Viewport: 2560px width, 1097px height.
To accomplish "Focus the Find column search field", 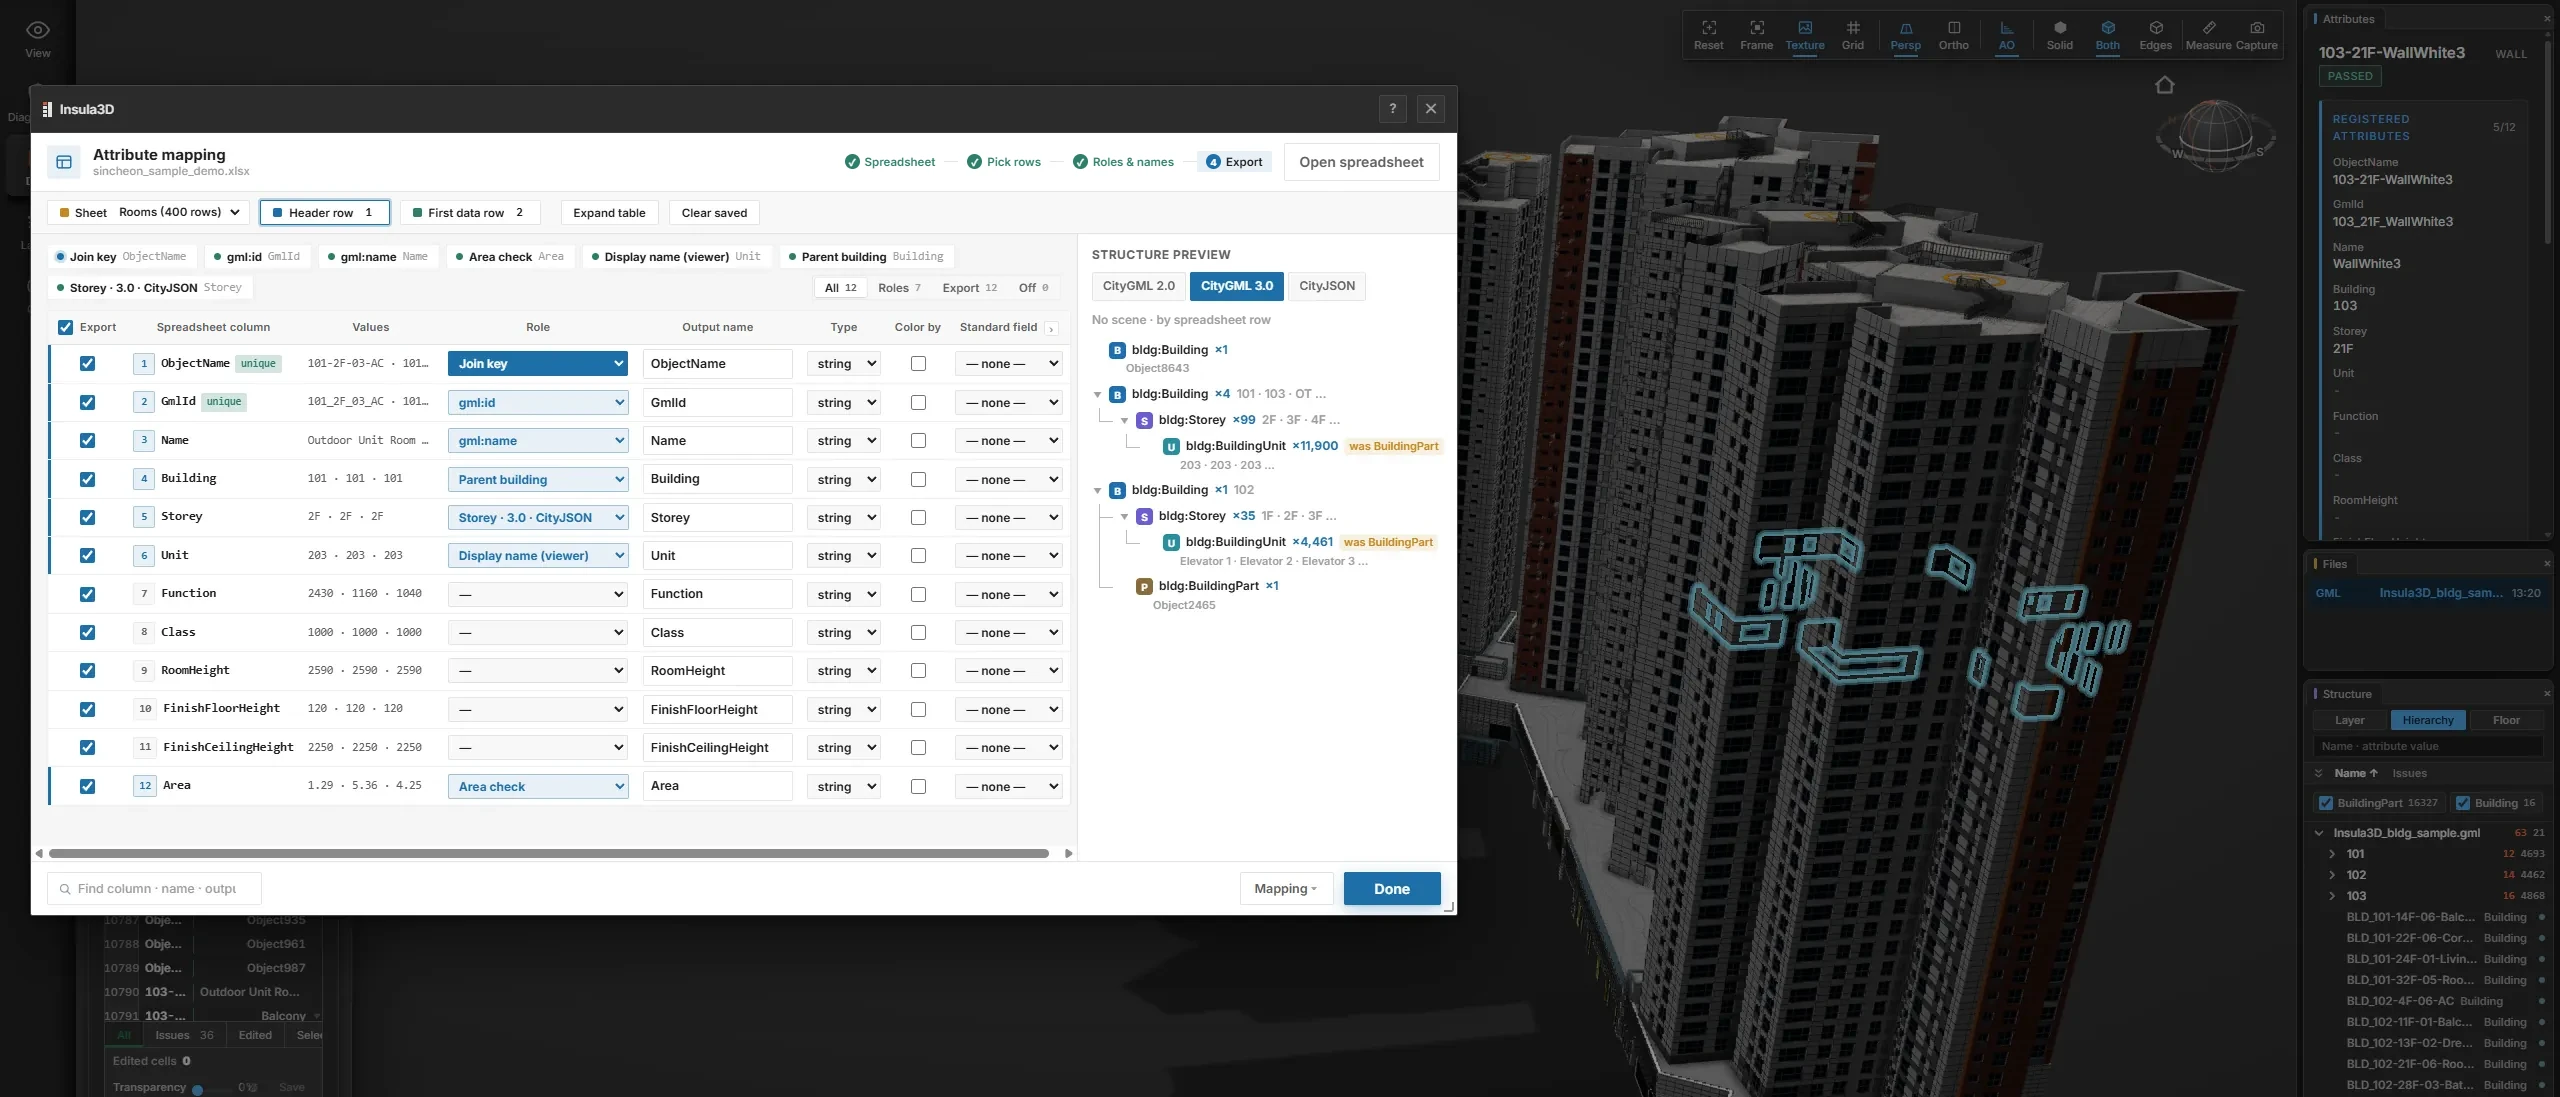I will [155, 888].
